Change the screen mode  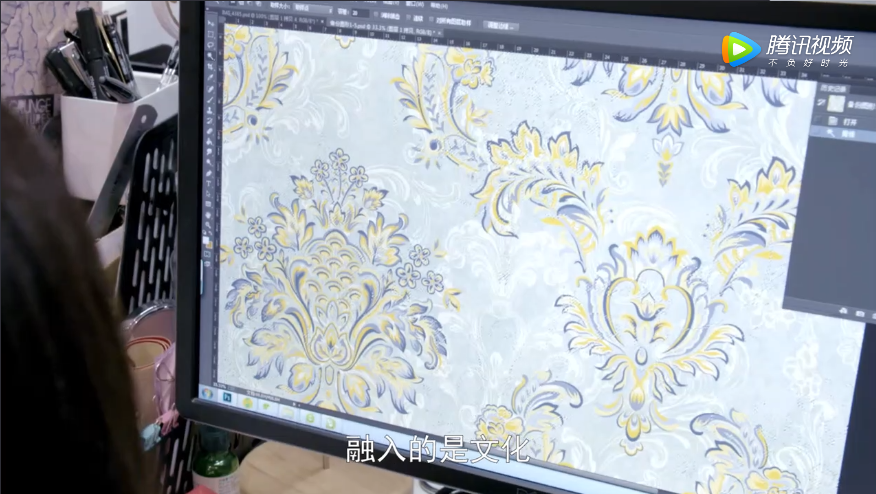pos(207,264)
